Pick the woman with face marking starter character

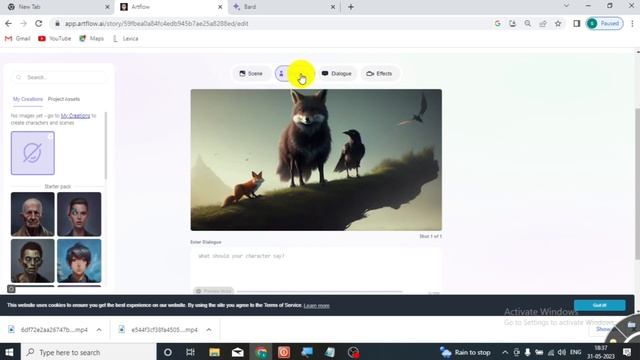click(x=79, y=214)
